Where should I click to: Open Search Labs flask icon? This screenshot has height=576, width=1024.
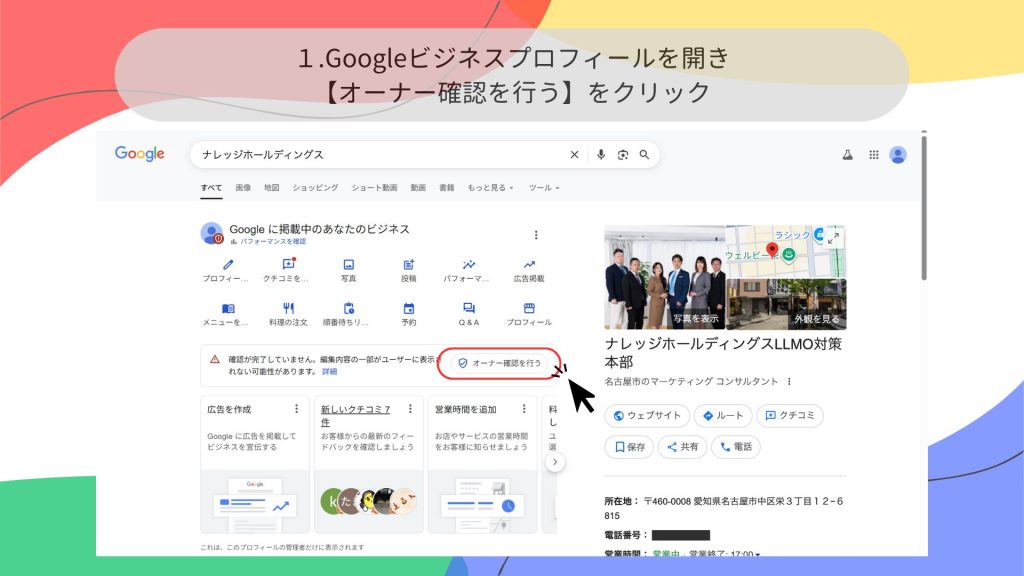pyautogui.click(x=847, y=155)
